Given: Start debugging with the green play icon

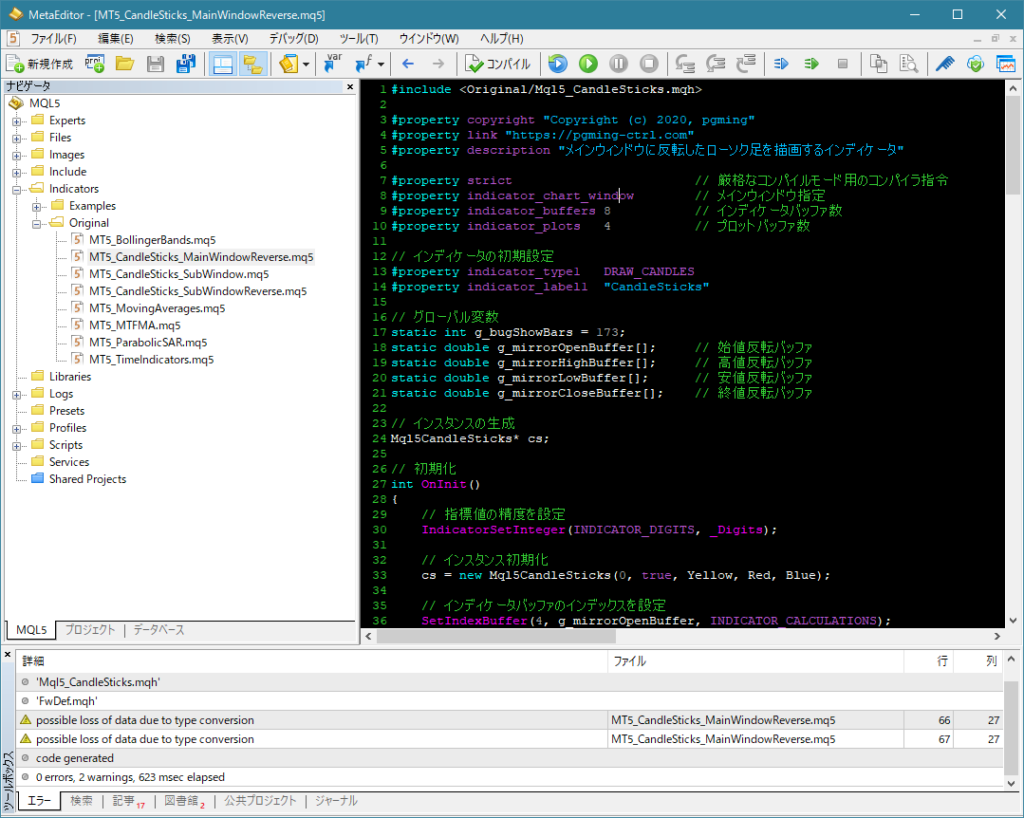Looking at the screenshot, I should [589, 63].
